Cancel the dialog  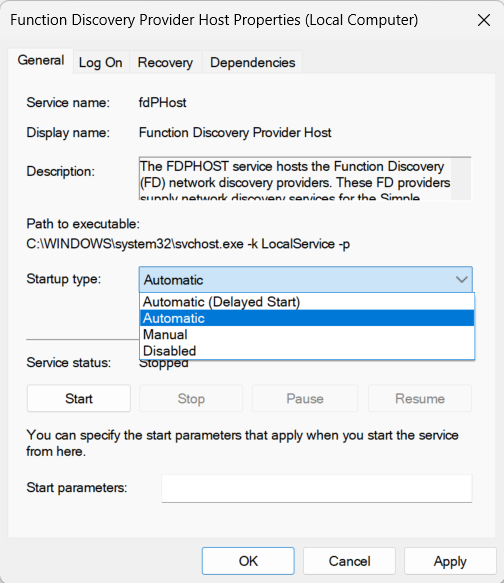349,561
